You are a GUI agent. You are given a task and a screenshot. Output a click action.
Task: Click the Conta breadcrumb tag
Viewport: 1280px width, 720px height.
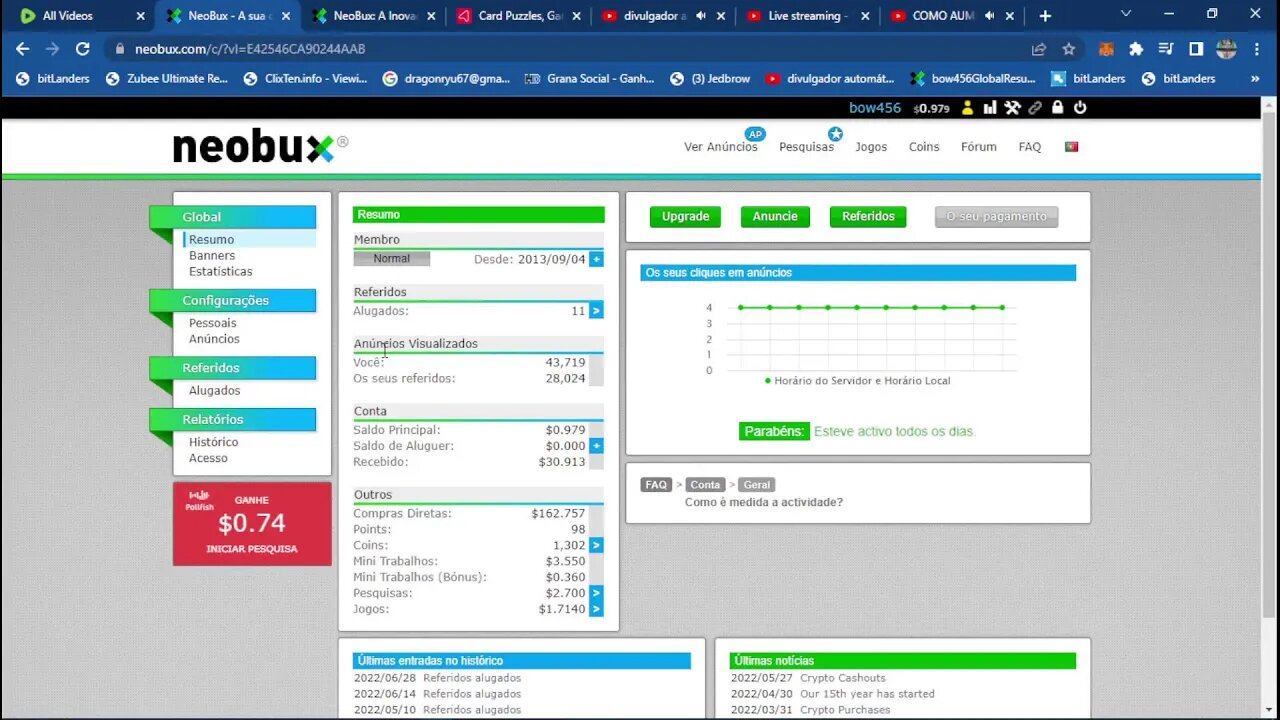pos(705,485)
